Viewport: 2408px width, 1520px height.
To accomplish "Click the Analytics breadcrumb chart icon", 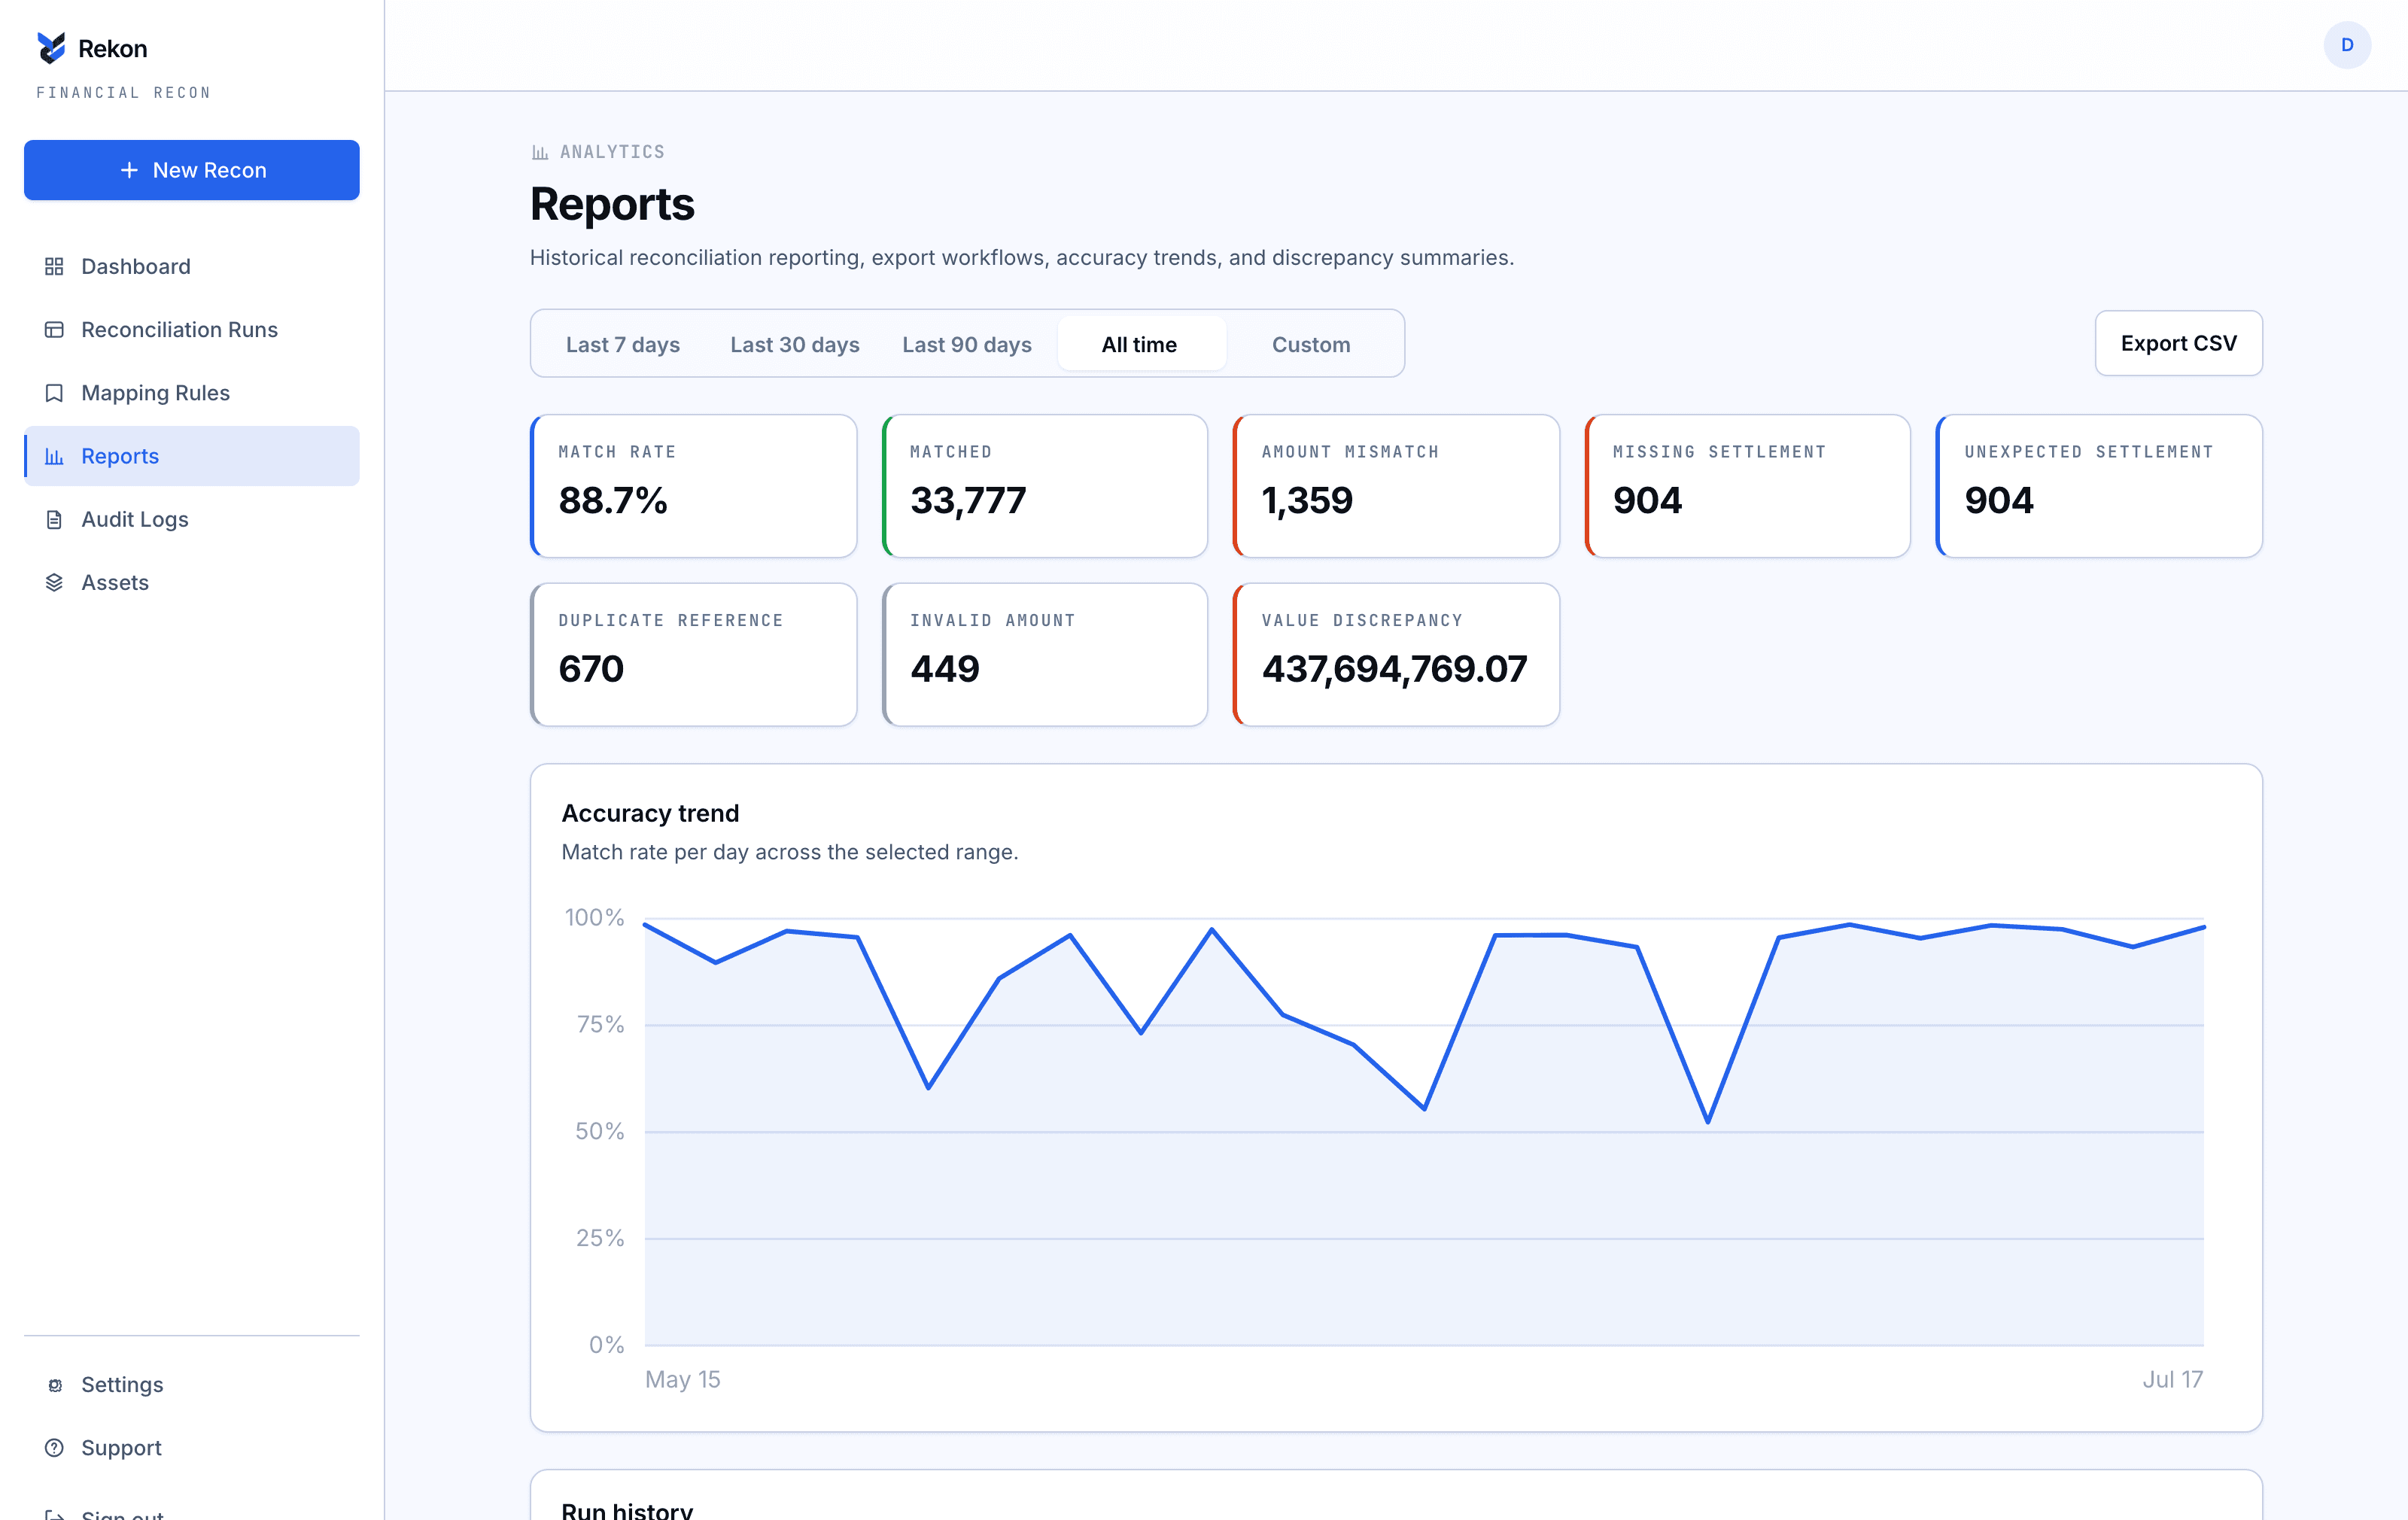I will 540,152.
